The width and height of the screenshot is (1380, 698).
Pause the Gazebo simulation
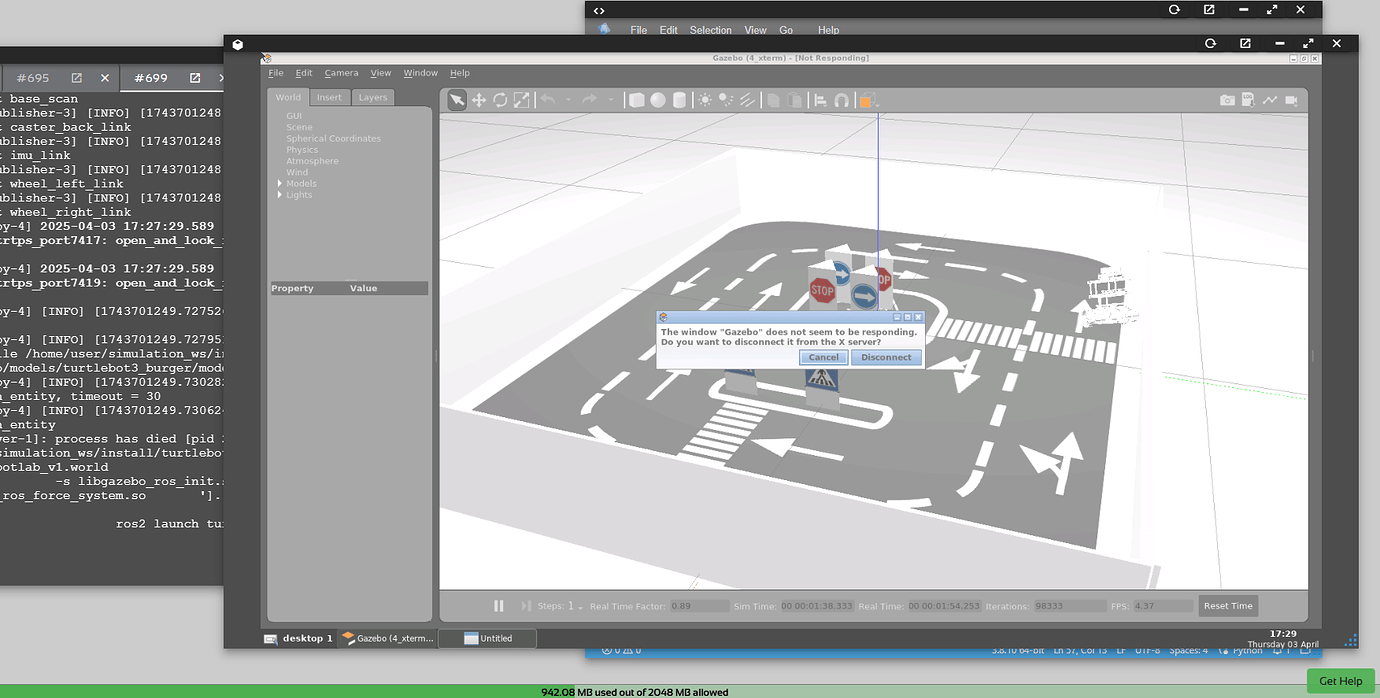click(x=499, y=606)
